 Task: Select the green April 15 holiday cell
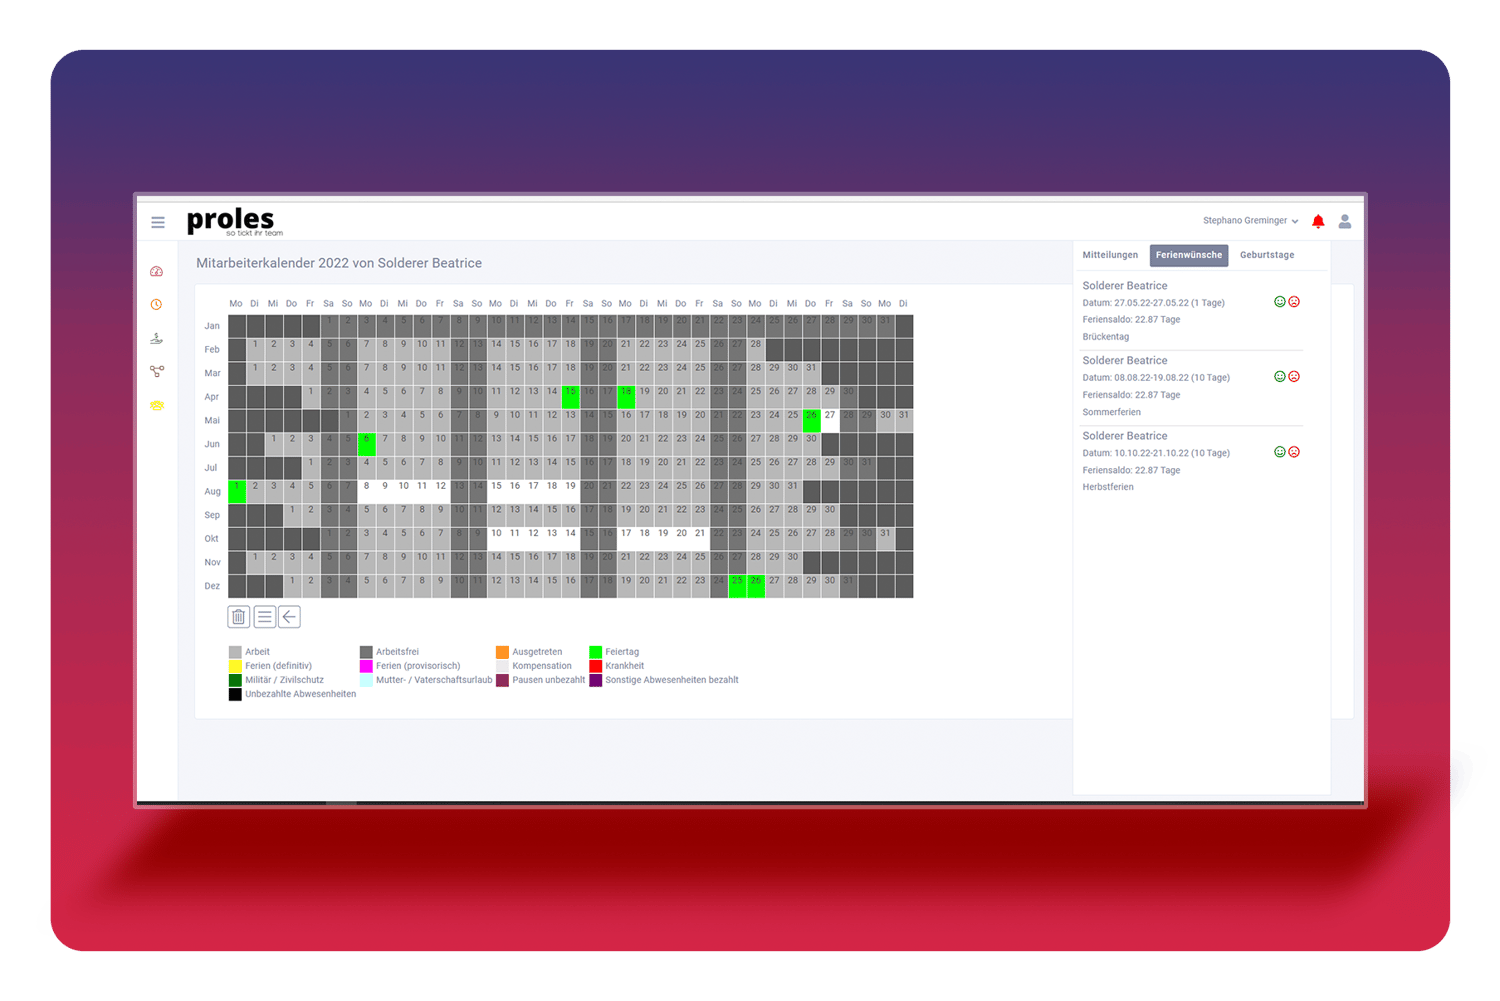pyautogui.click(x=570, y=397)
